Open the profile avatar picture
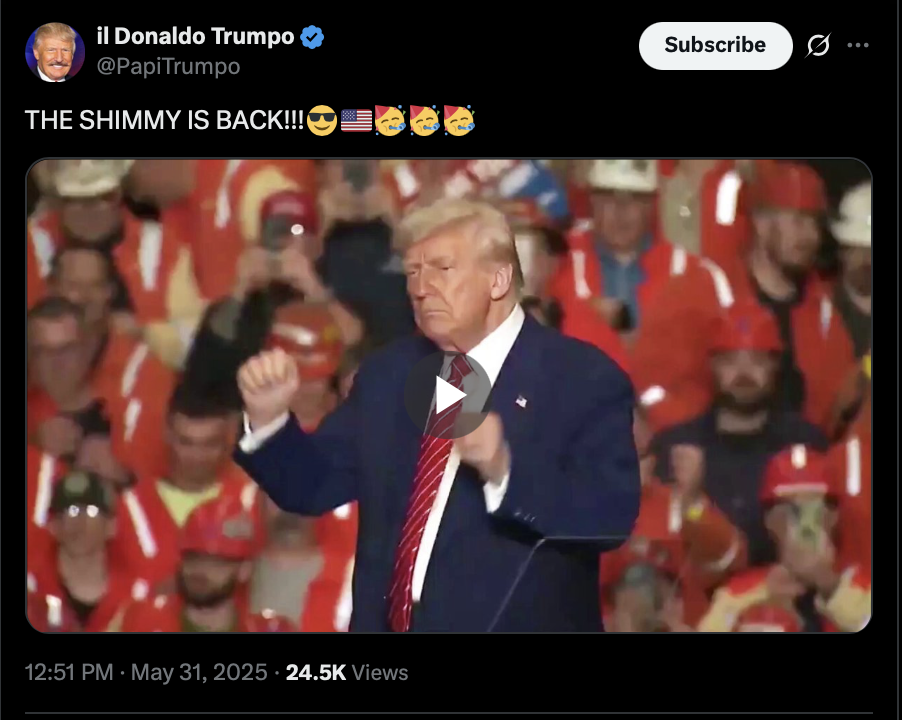 point(55,52)
